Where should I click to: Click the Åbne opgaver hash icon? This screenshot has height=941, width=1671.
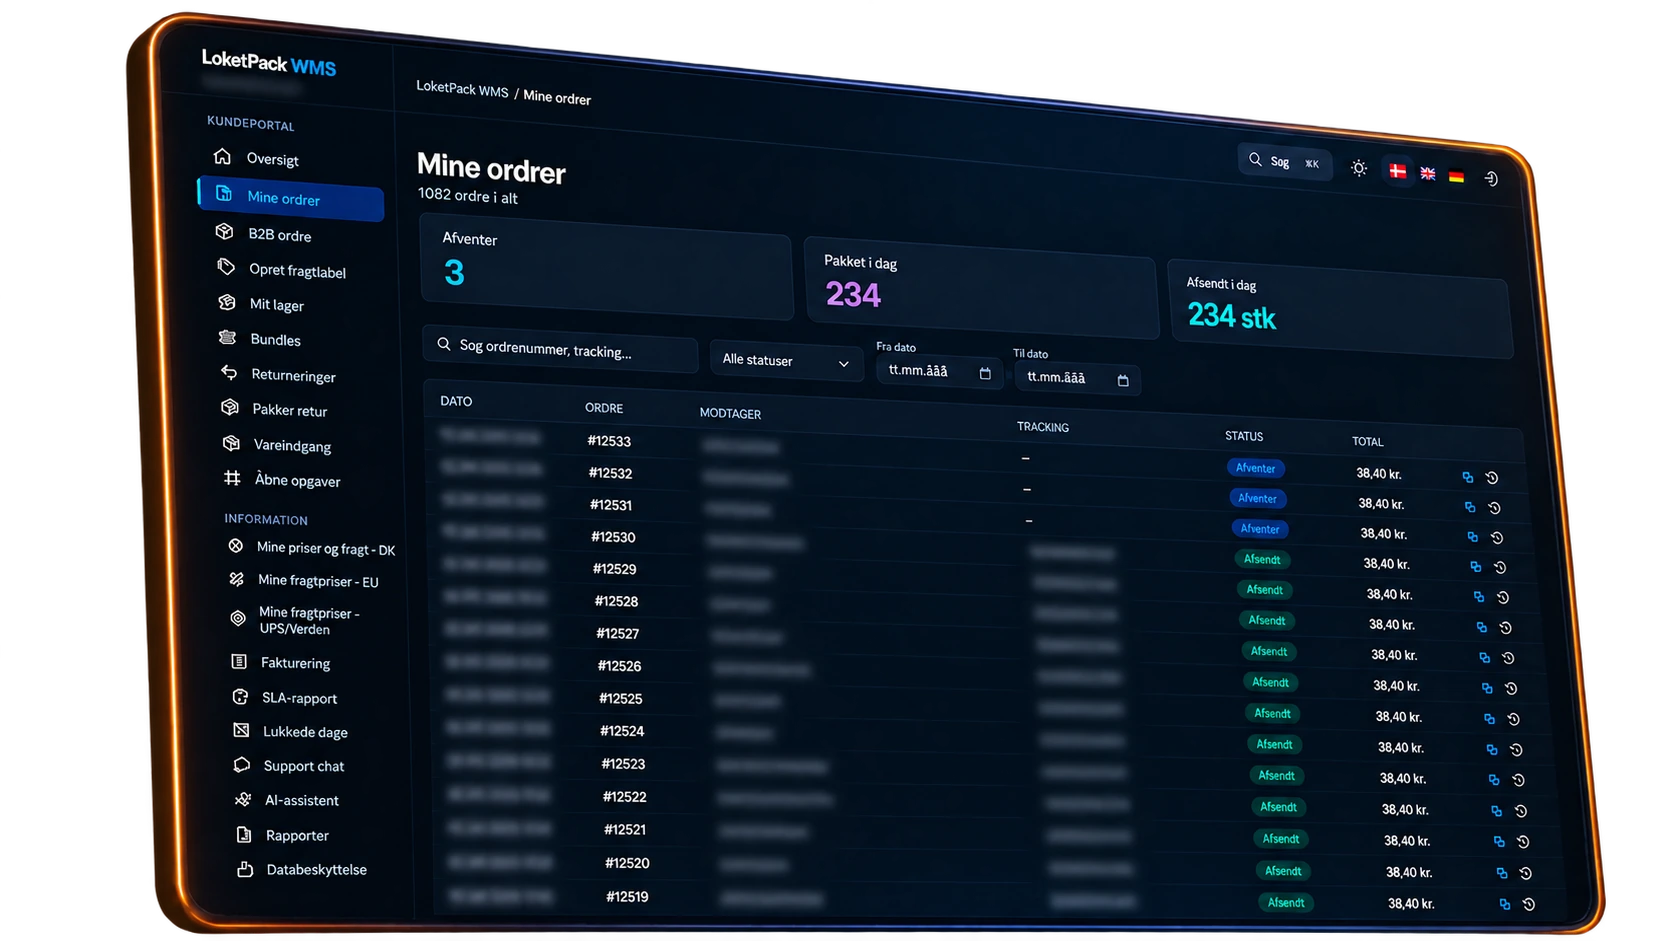coord(232,478)
